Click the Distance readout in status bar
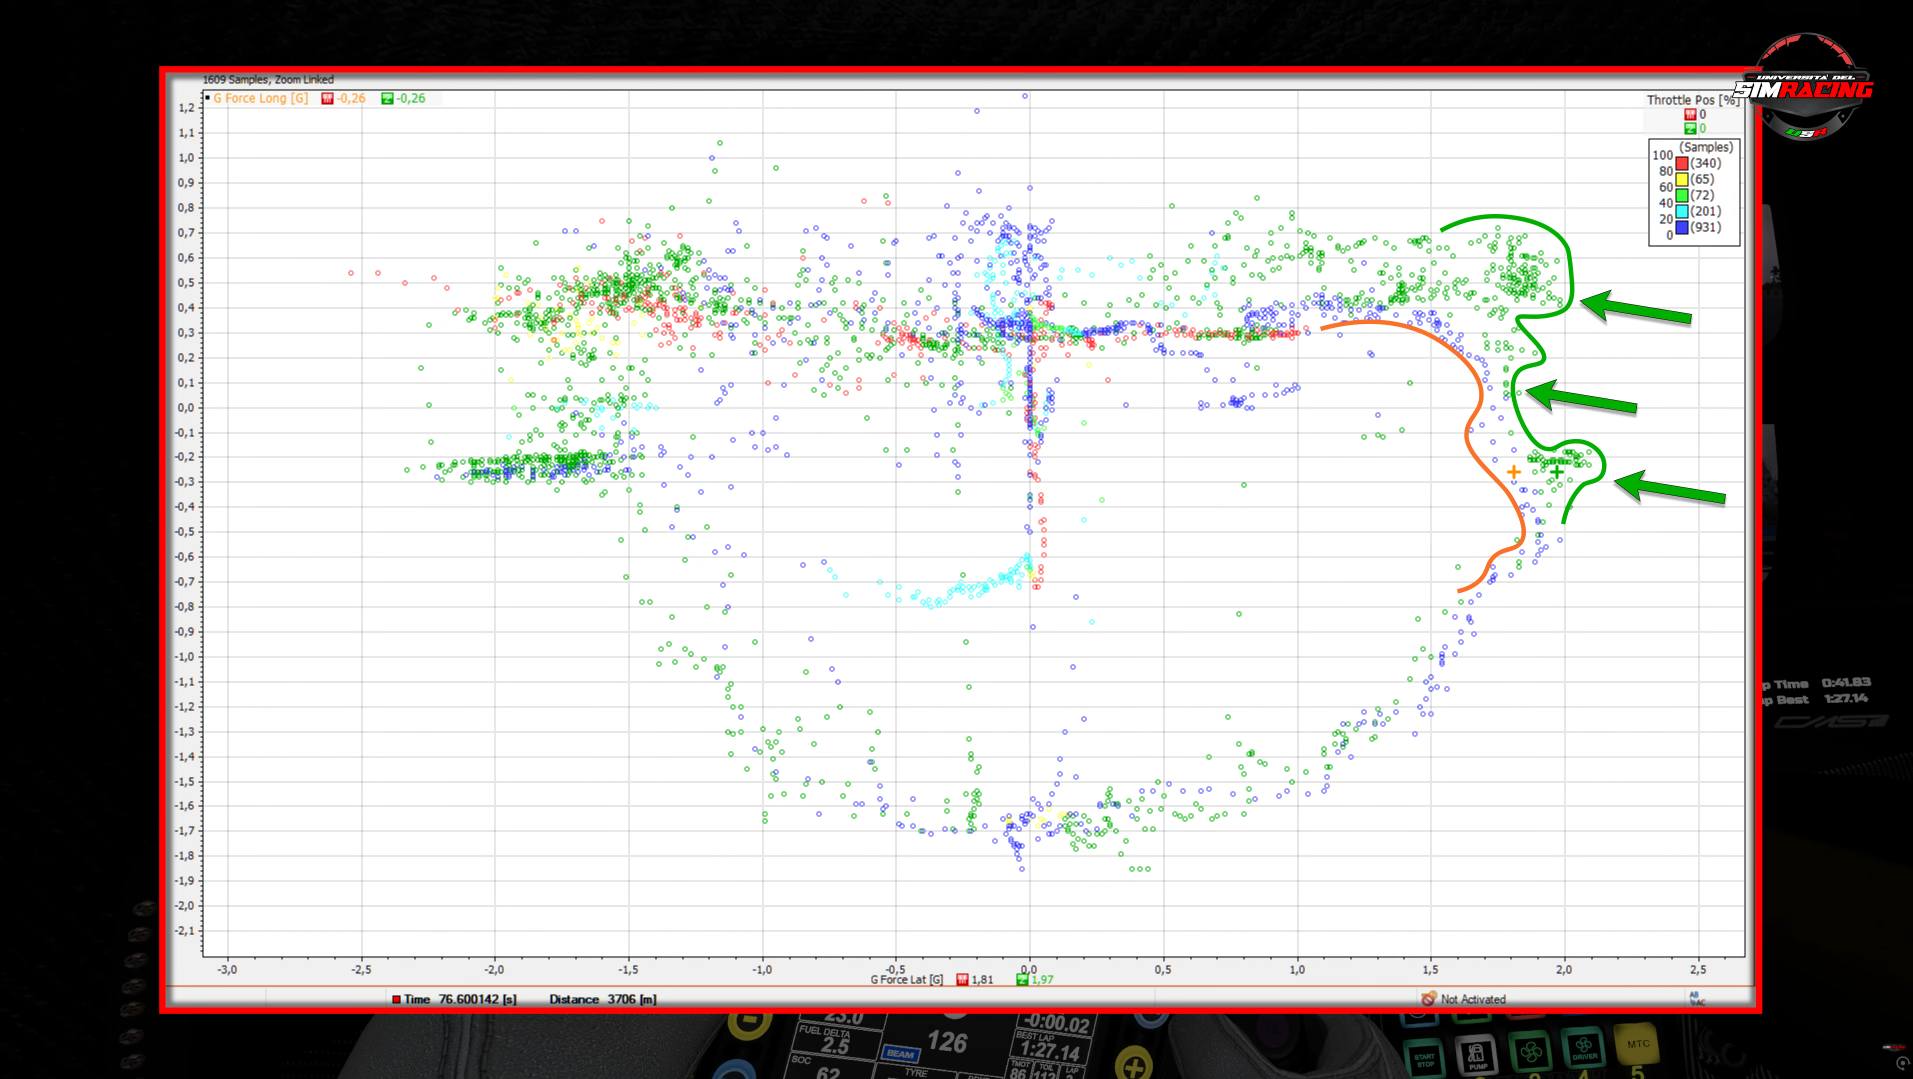1913x1079 pixels. pos(602,999)
